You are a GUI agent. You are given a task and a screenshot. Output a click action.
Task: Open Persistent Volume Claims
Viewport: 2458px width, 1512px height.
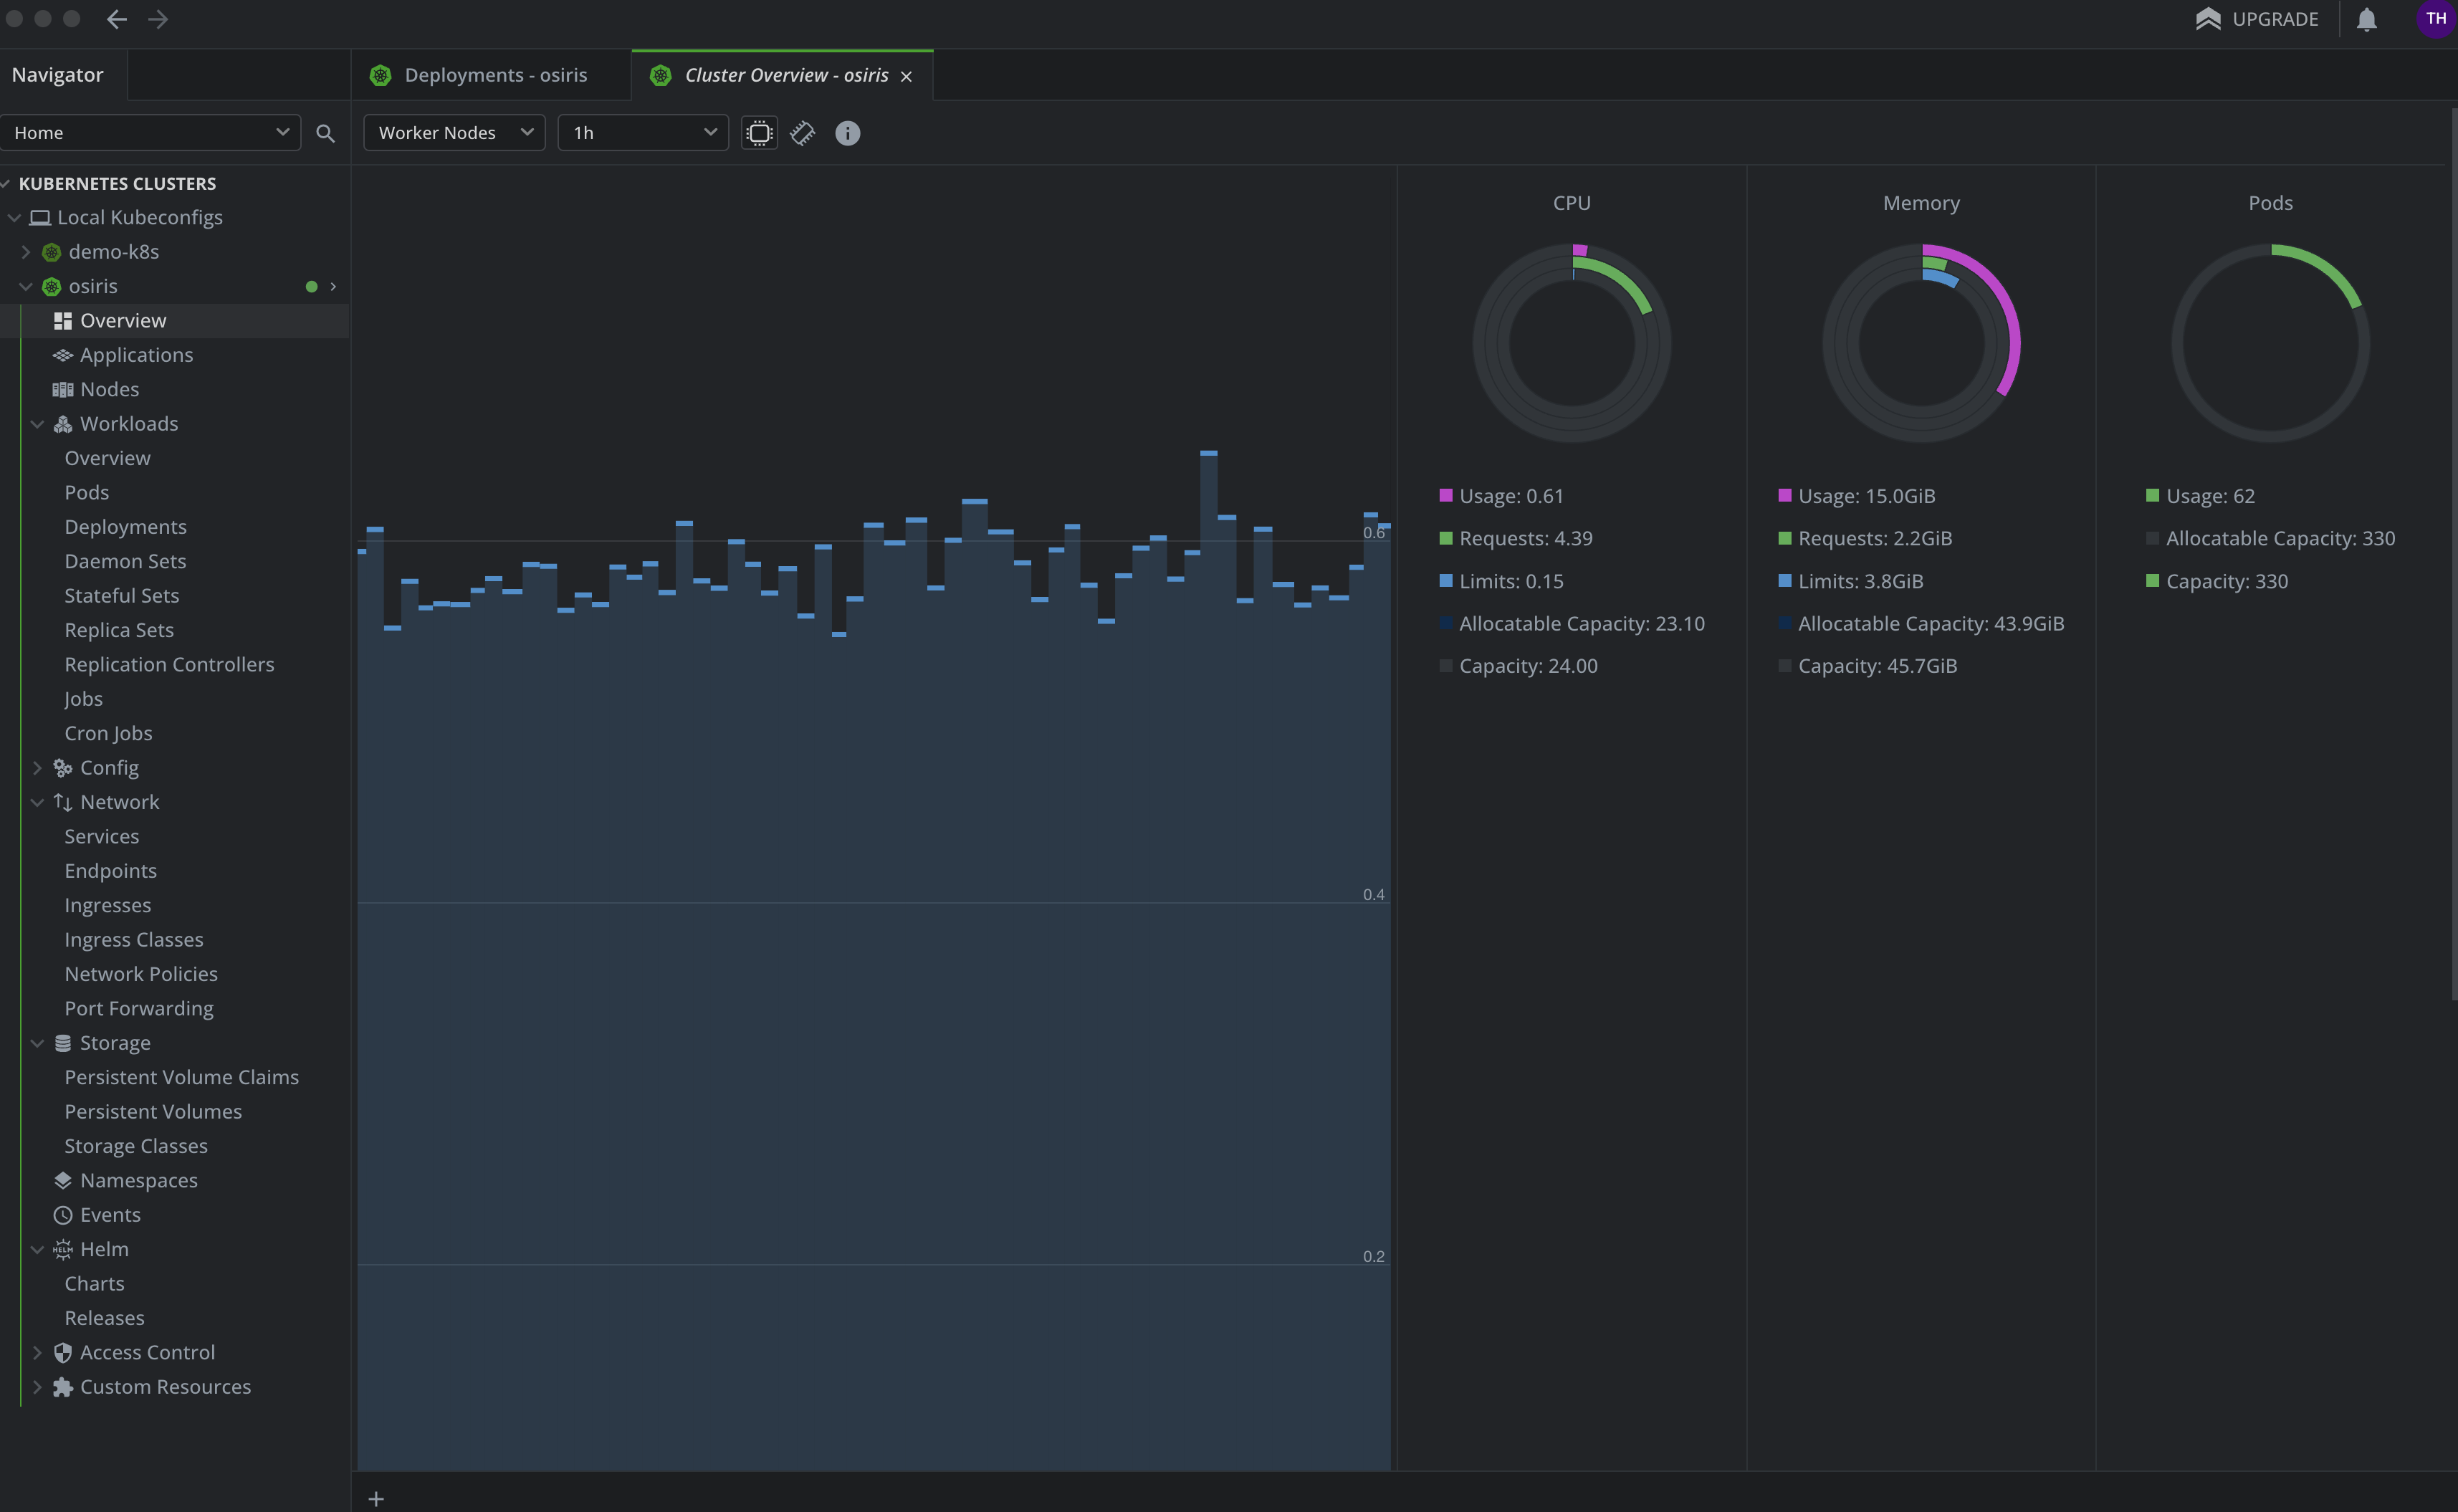[x=182, y=1077]
